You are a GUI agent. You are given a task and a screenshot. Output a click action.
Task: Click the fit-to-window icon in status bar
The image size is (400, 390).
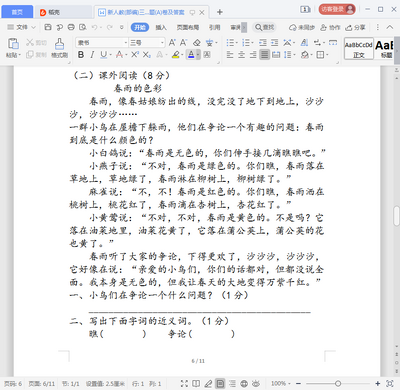click(x=389, y=383)
